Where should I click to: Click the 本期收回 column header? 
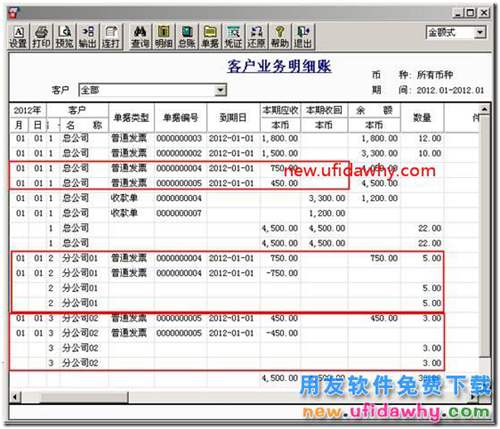[x=324, y=110]
